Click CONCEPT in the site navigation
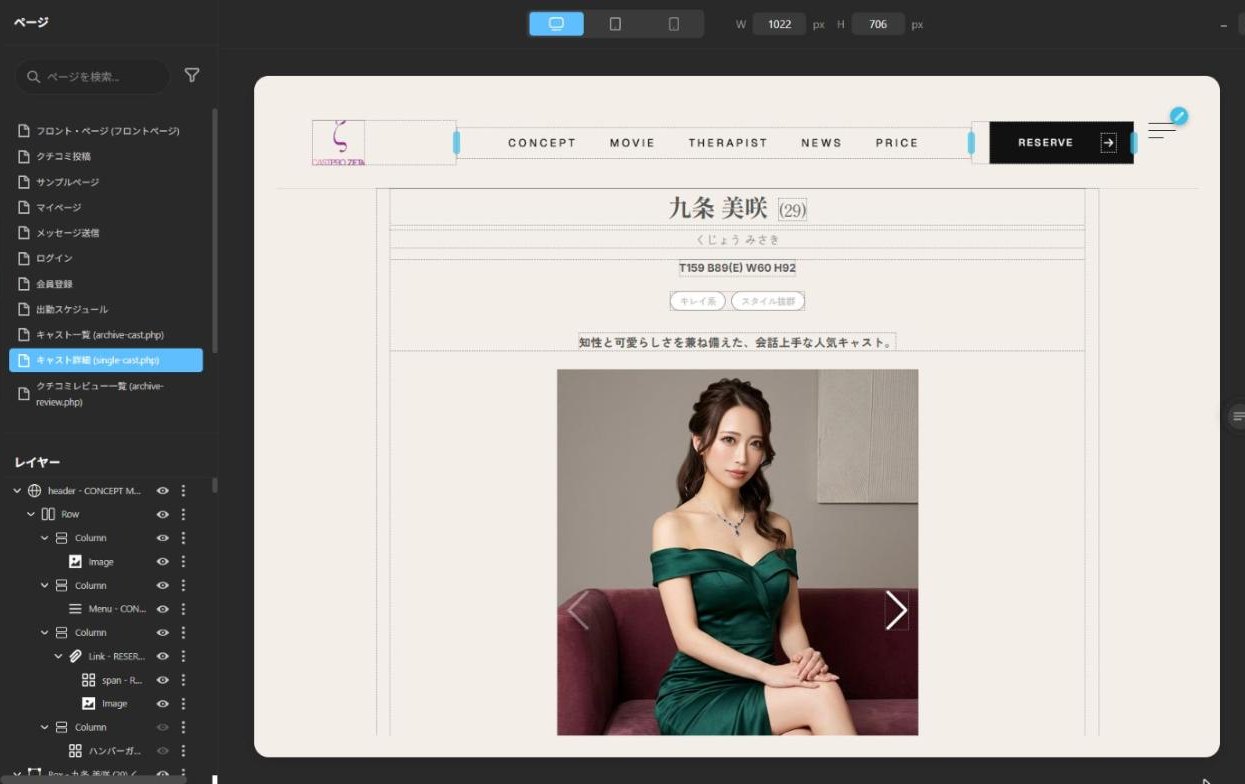 [x=542, y=143]
